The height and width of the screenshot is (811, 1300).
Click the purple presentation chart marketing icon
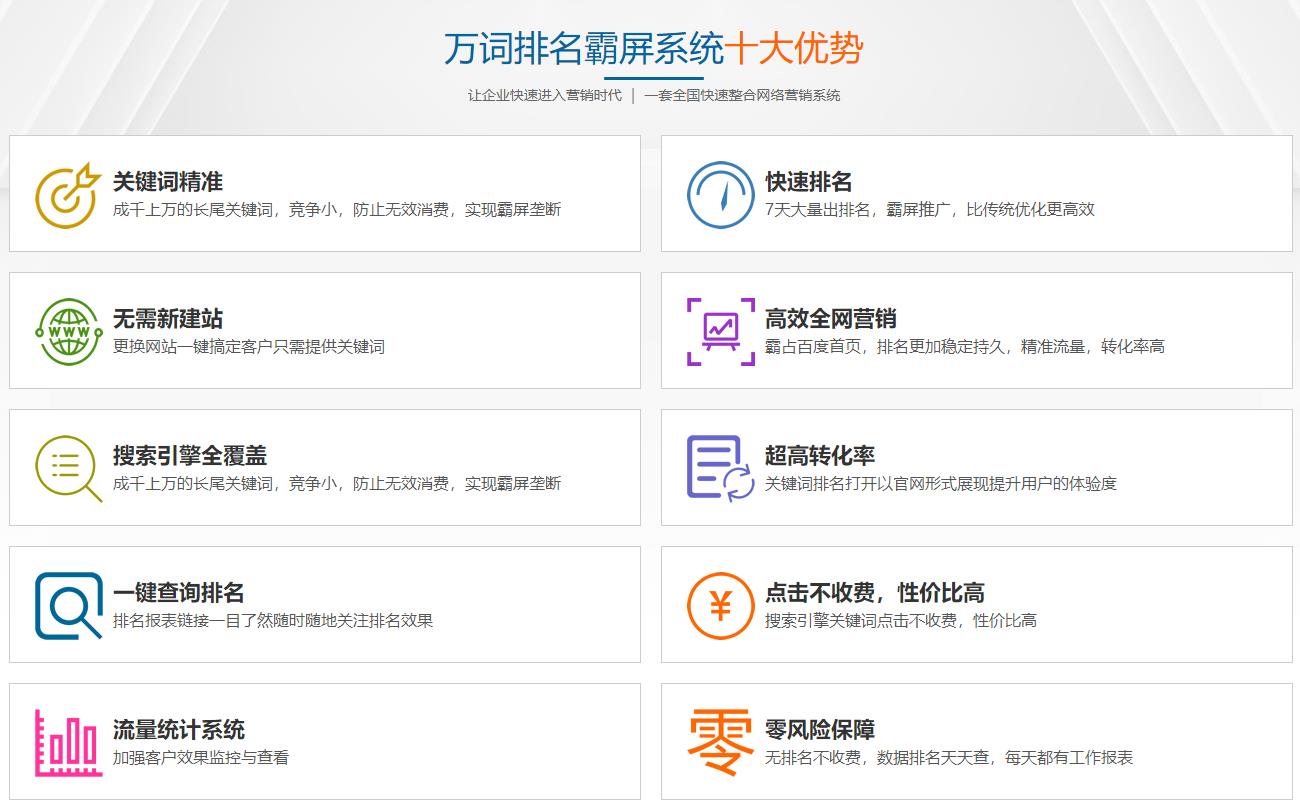pos(720,331)
